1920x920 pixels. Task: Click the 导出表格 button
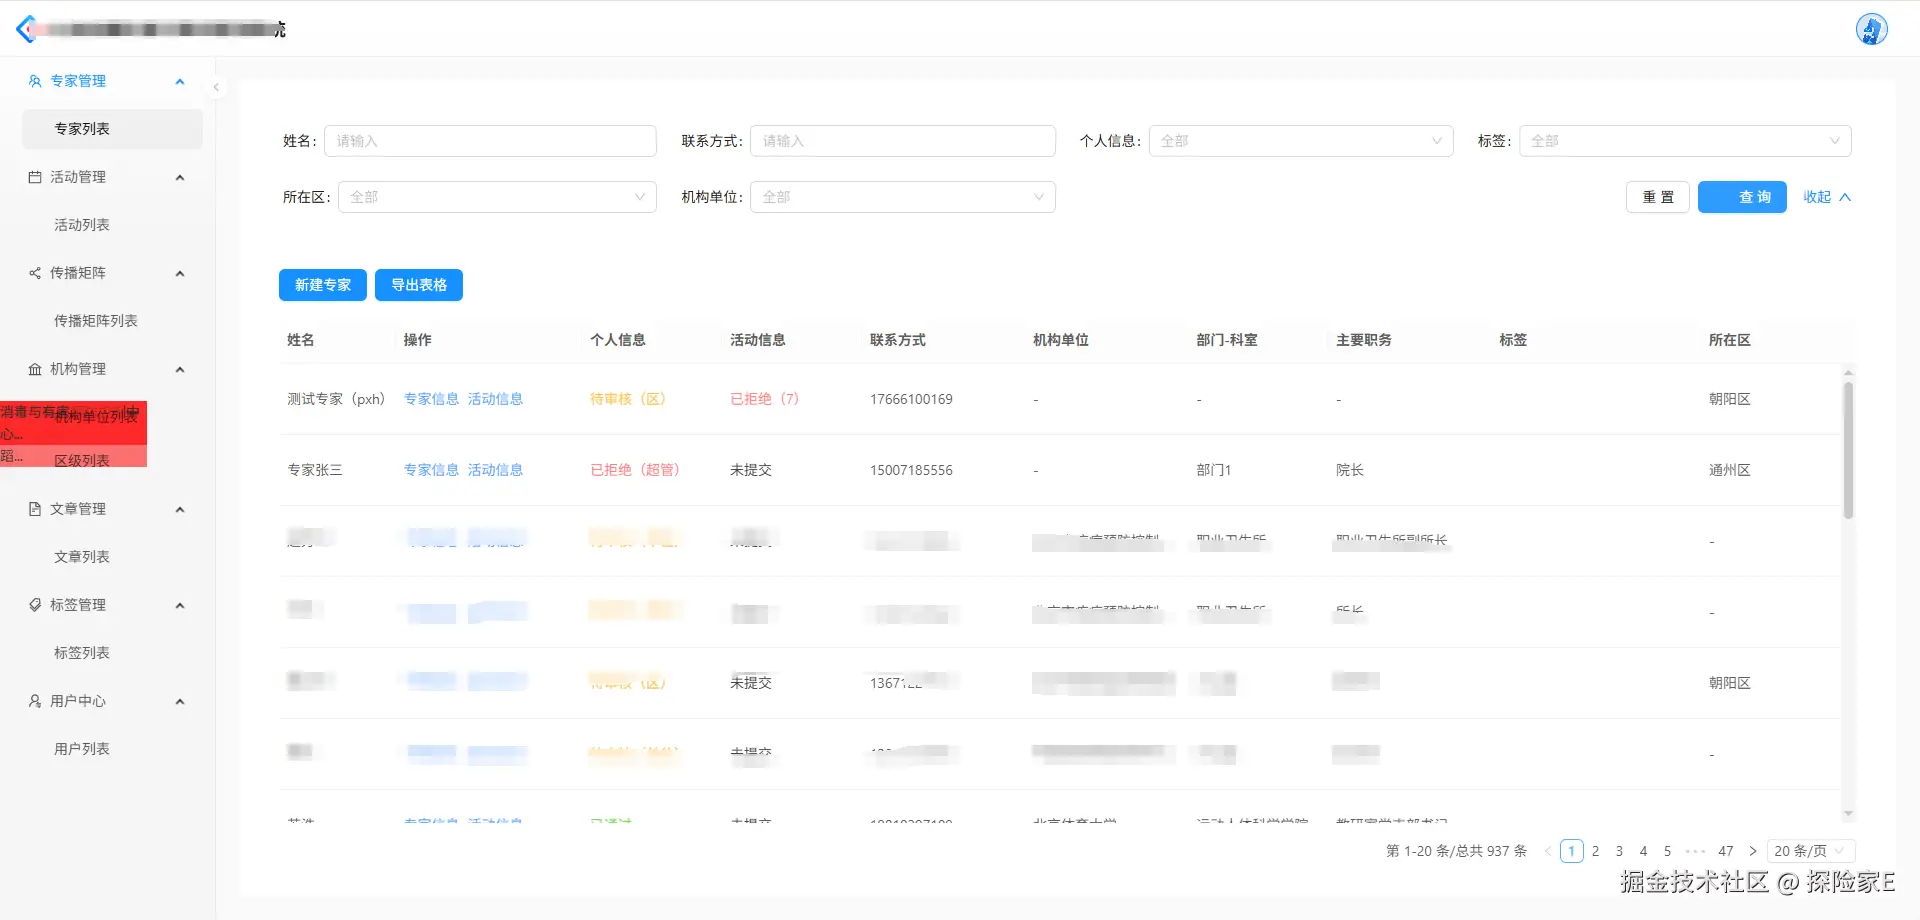419,285
